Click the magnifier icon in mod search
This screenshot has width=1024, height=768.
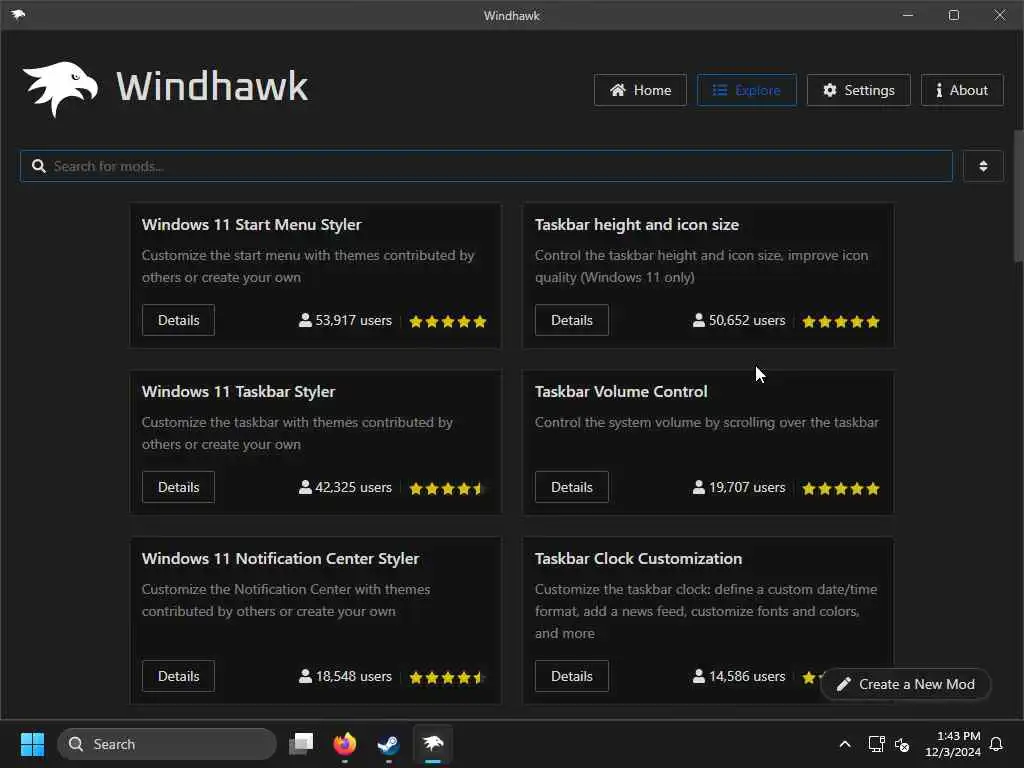tap(39, 166)
